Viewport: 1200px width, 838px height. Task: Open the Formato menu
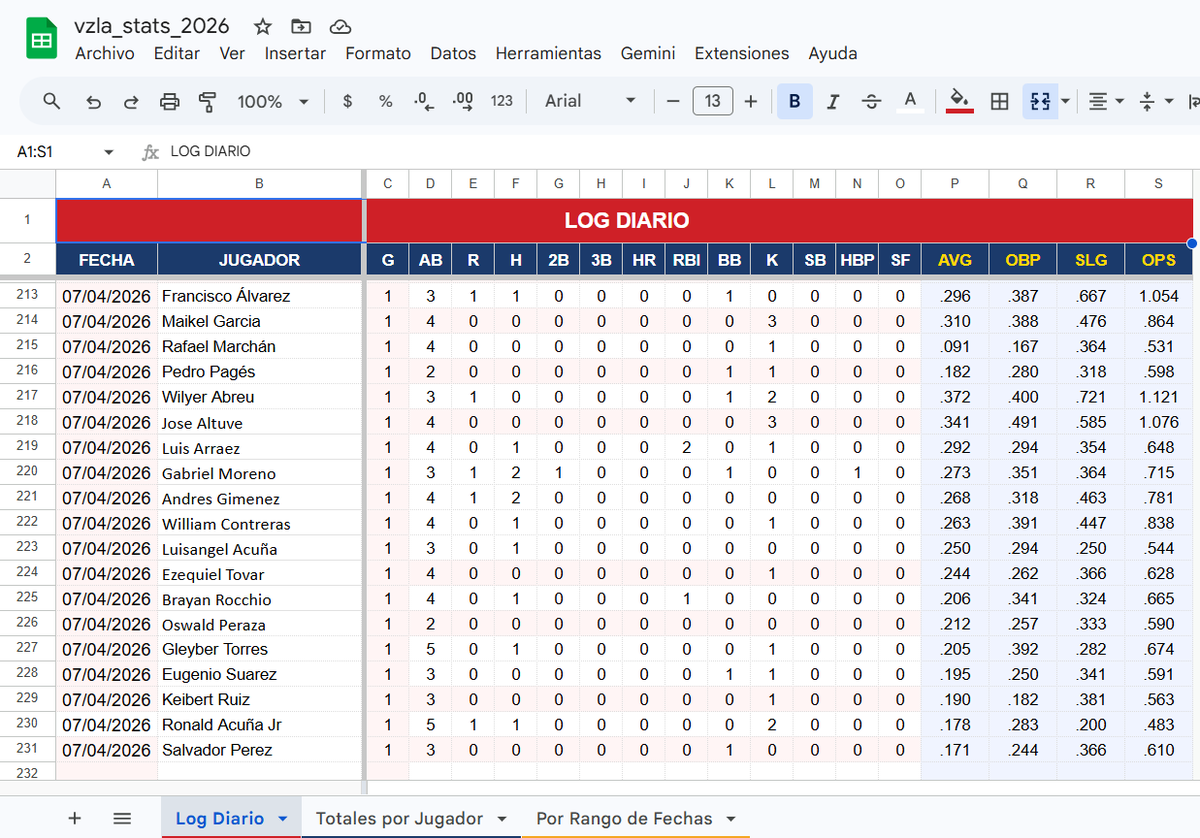click(378, 54)
